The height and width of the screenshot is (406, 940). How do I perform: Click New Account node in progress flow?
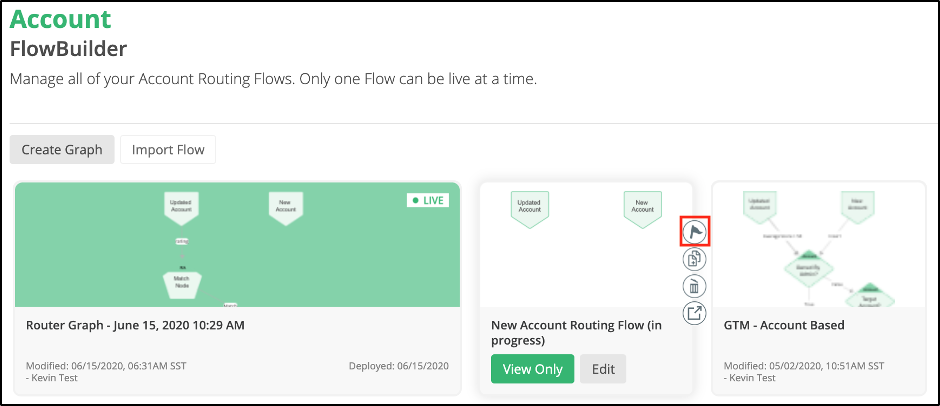coord(643,209)
